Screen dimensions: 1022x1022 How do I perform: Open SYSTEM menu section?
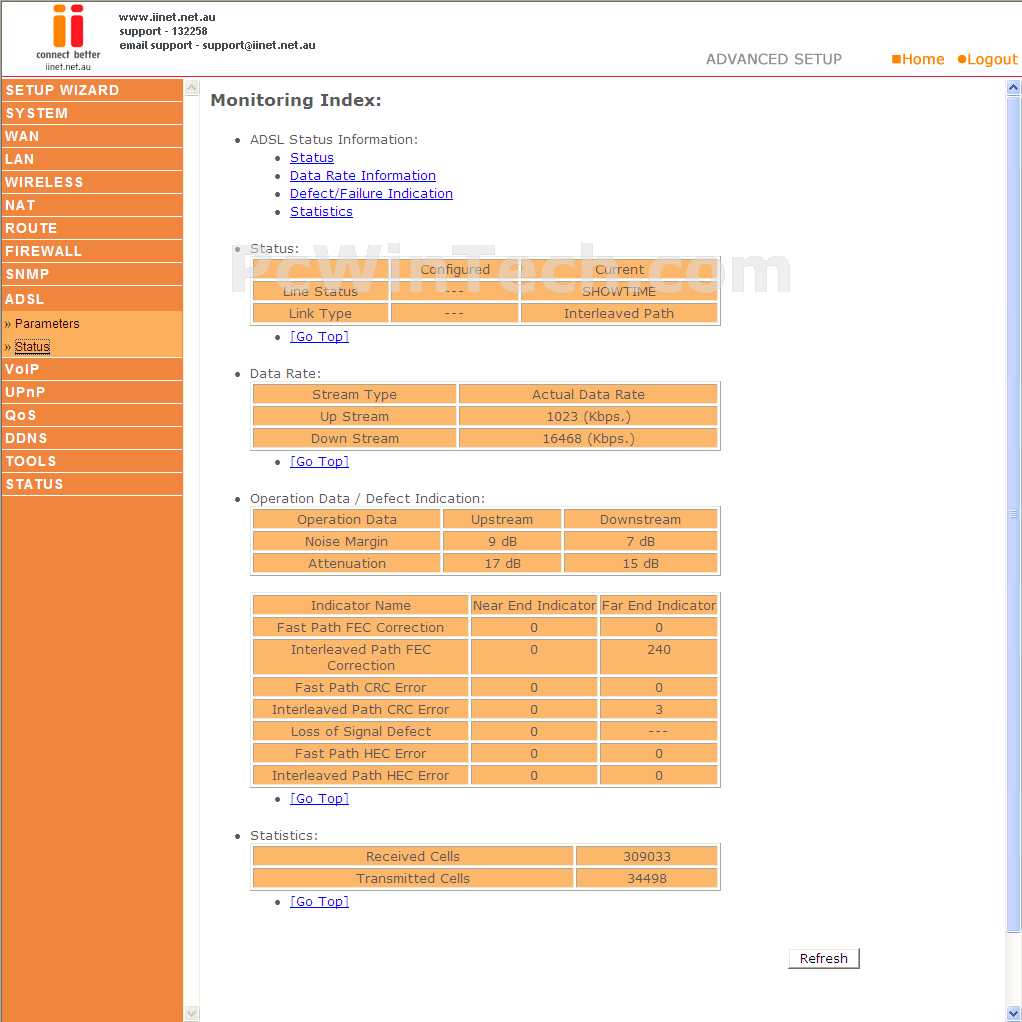point(92,113)
